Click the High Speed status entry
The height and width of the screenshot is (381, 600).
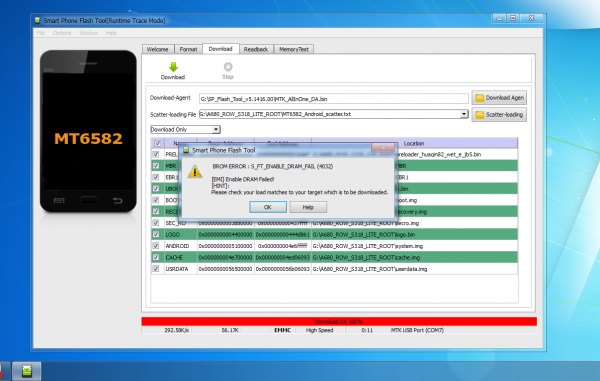(x=320, y=330)
